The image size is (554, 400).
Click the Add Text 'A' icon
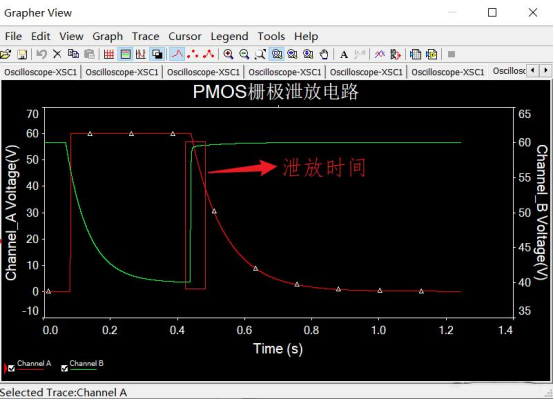tap(344, 54)
